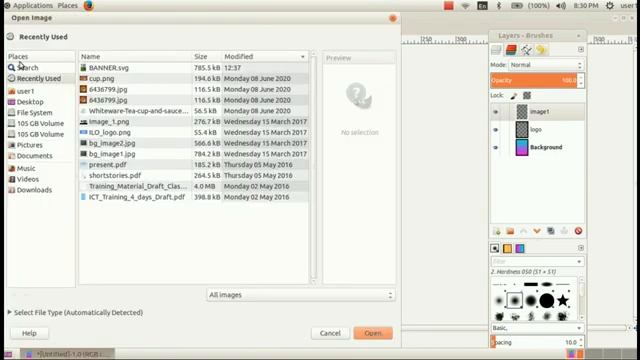Click the Opacity value stepper arrows
The height and width of the screenshot is (360, 640).
point(581,80)
